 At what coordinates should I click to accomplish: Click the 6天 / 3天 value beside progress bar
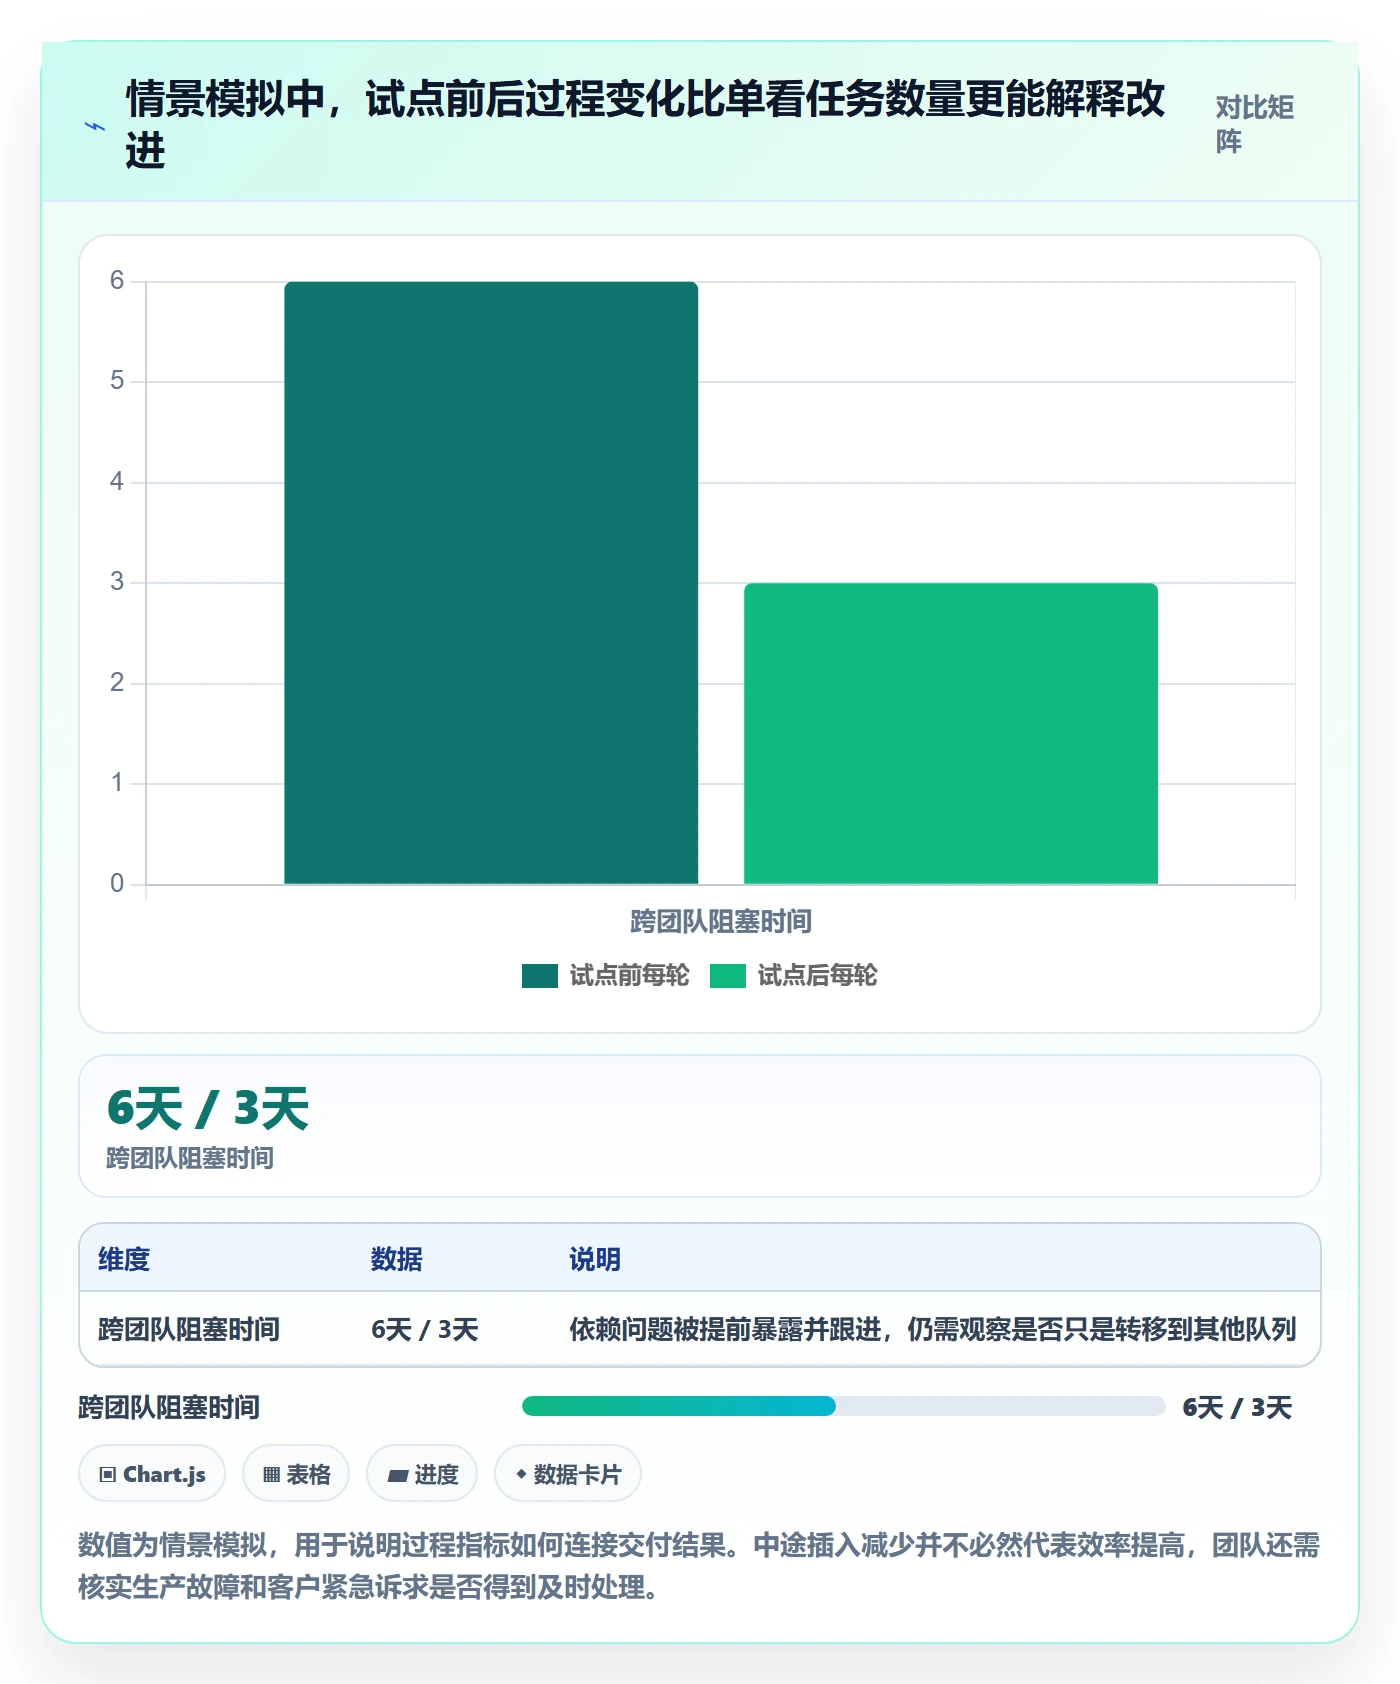point(1237,1407)
